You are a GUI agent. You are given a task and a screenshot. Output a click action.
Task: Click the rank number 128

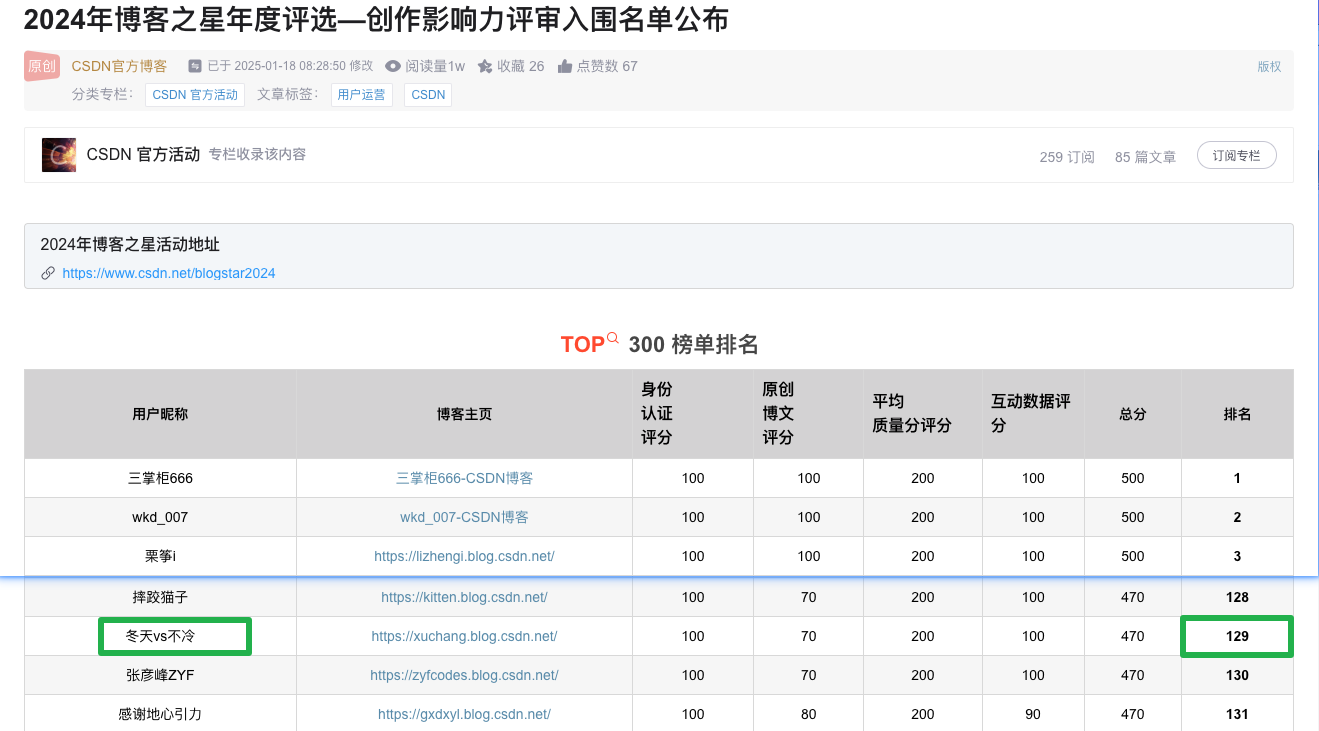point(1237,597)
